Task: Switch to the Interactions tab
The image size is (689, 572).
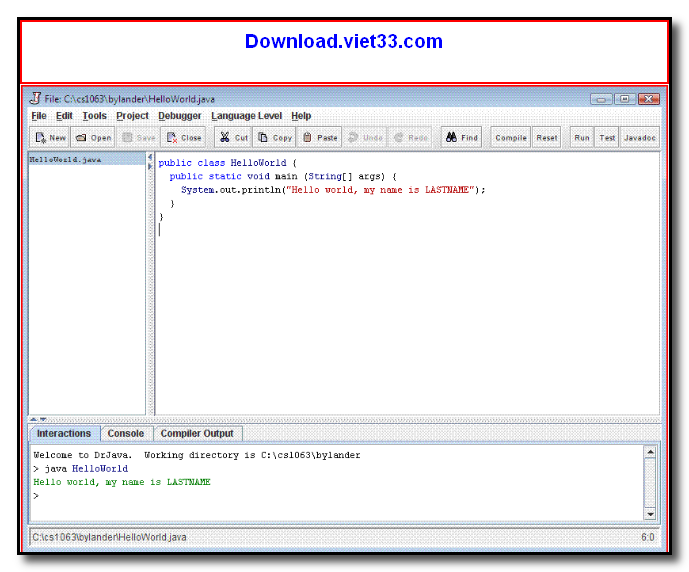Action: coord(64,434)
